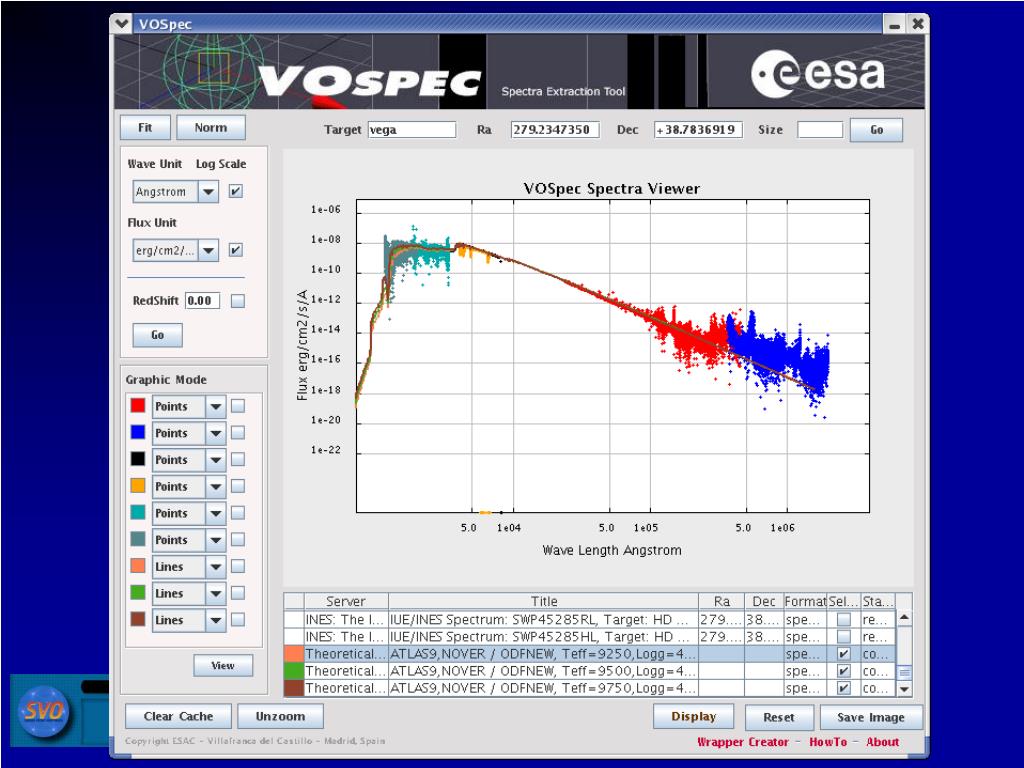Click the Server column header
This screenshot has height=768, width=1024.
pyautogui.click(x=346, y=601)
